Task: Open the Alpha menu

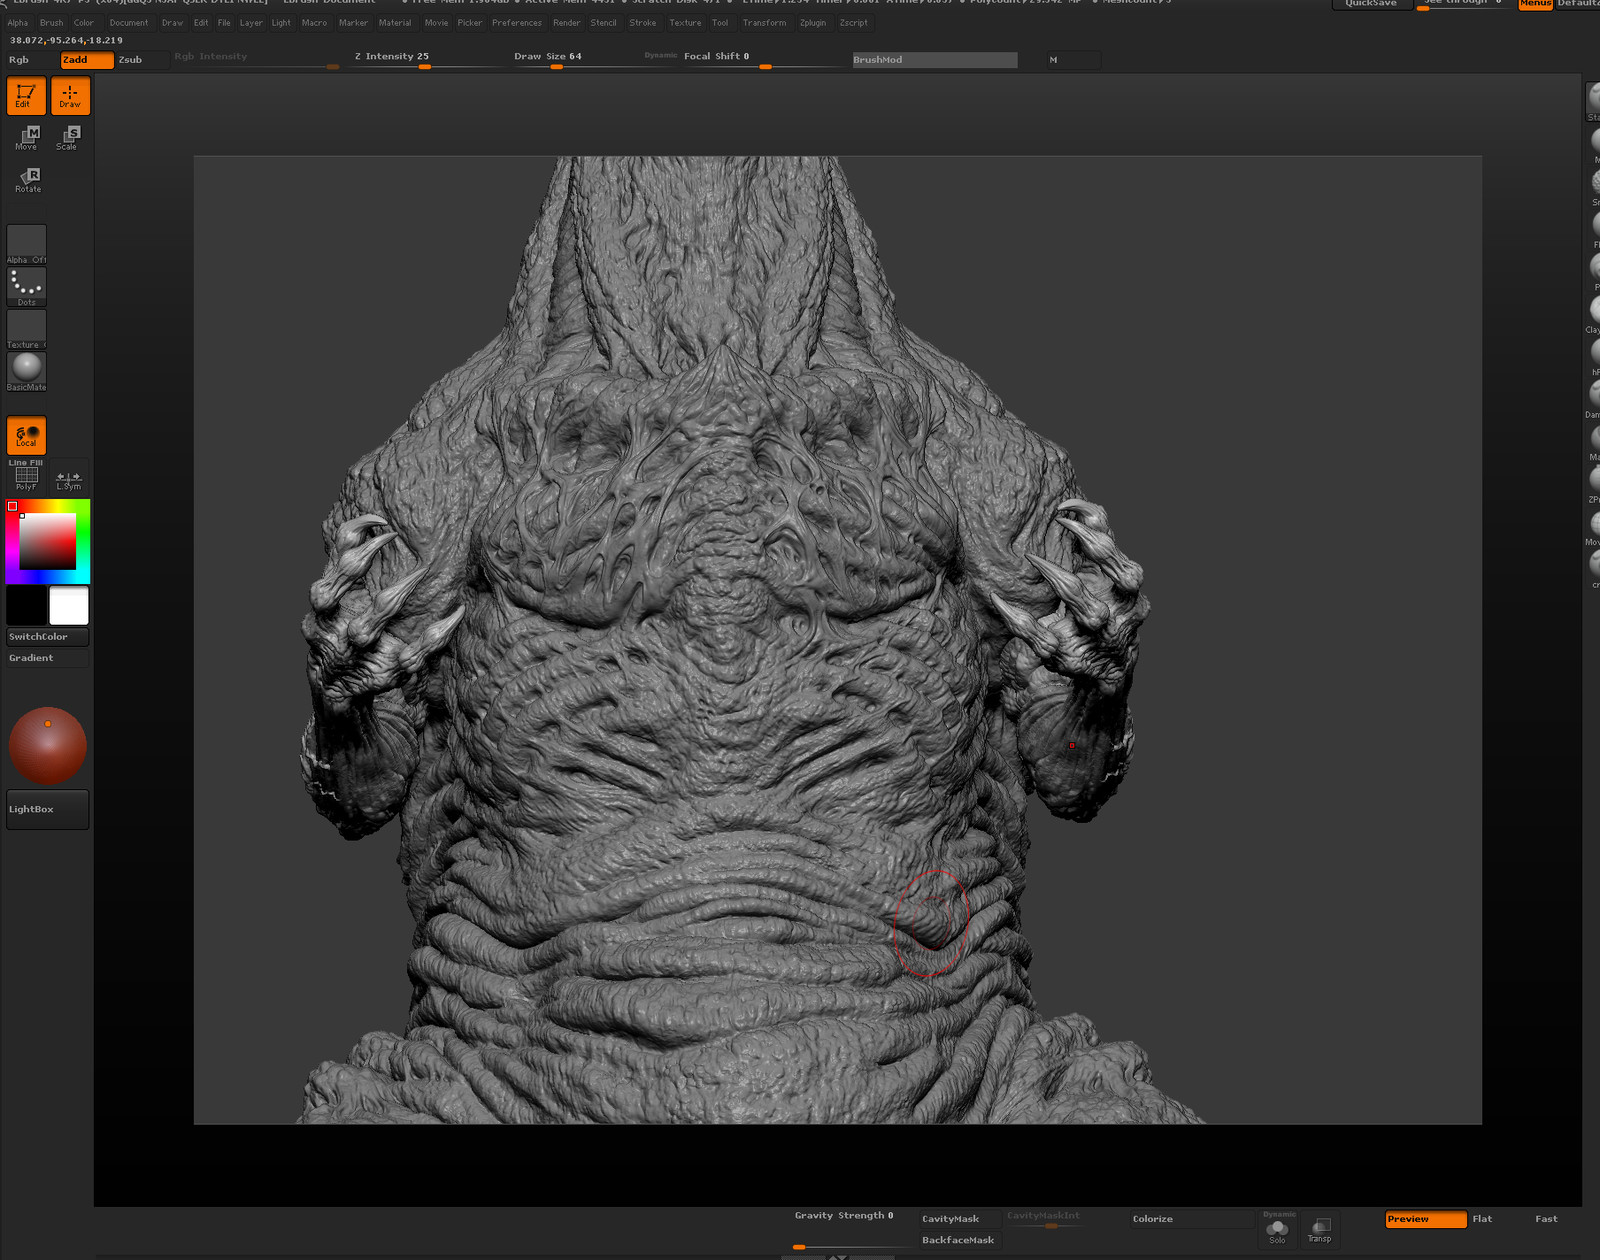Action: [x=18, y=23]
